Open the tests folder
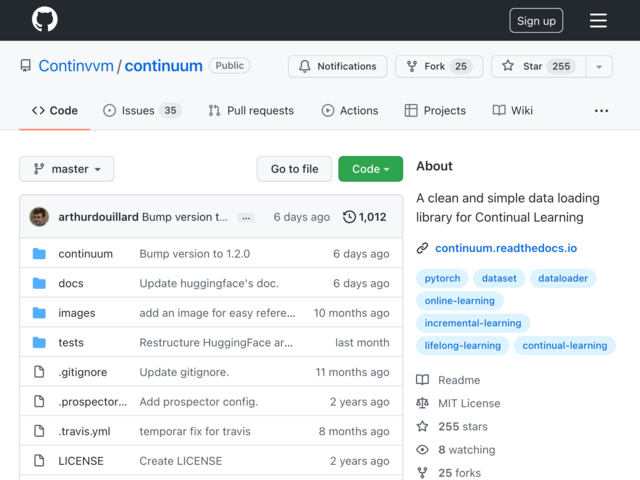Viewport: 640px width, 480px height. coord(71,342)
